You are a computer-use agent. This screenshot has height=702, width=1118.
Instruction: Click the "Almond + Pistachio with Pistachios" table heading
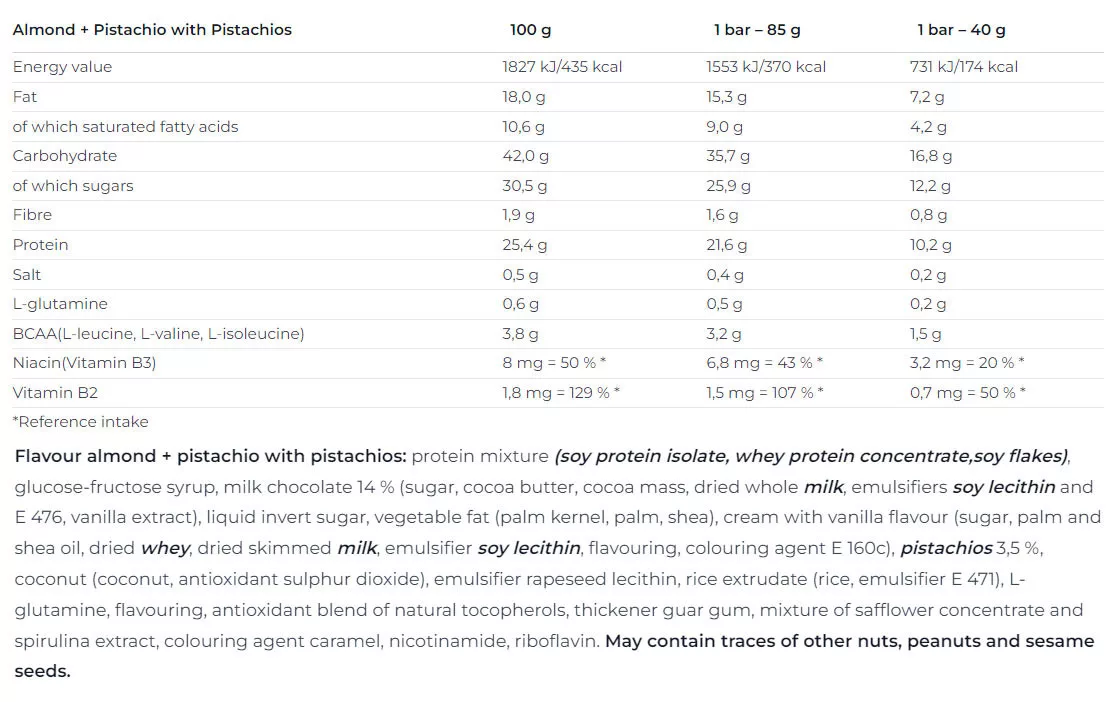[x=152, y=30]
